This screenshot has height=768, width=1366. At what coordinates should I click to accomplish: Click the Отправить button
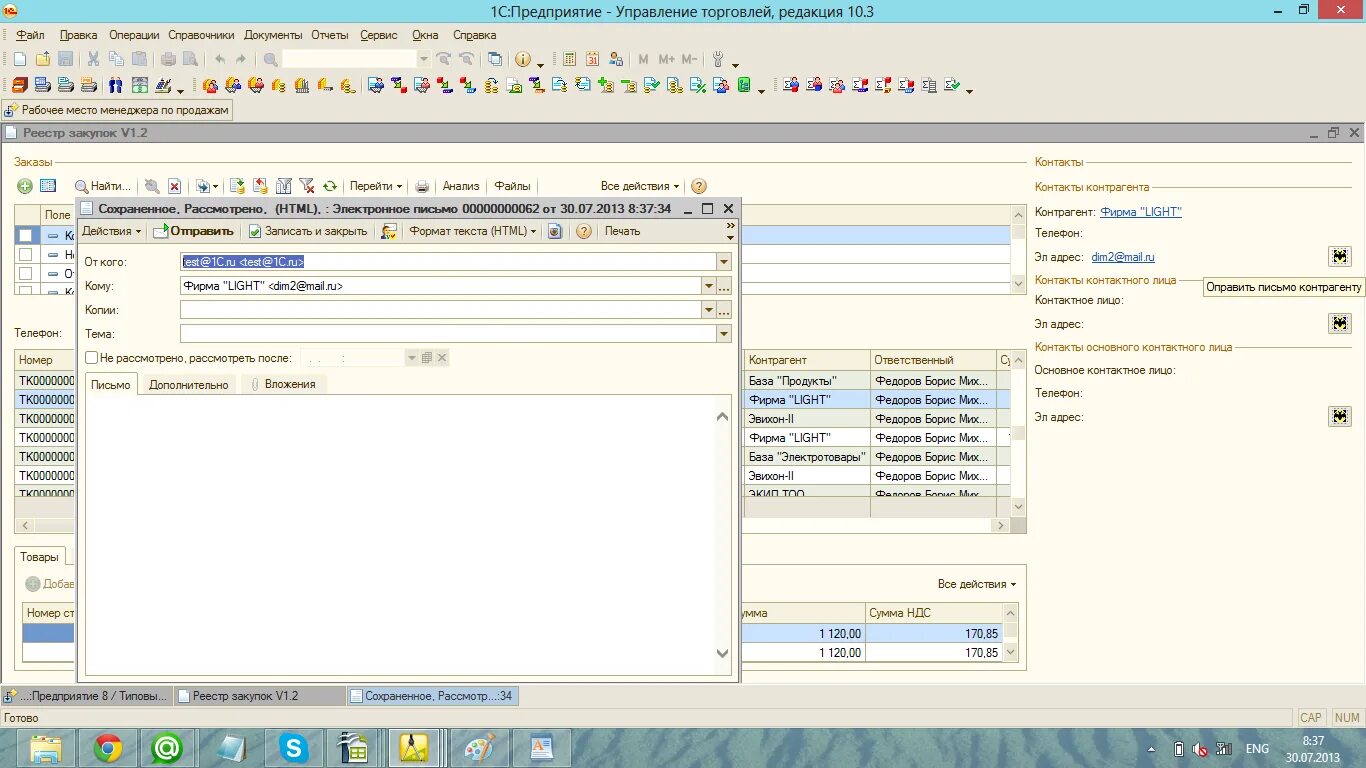194,231
